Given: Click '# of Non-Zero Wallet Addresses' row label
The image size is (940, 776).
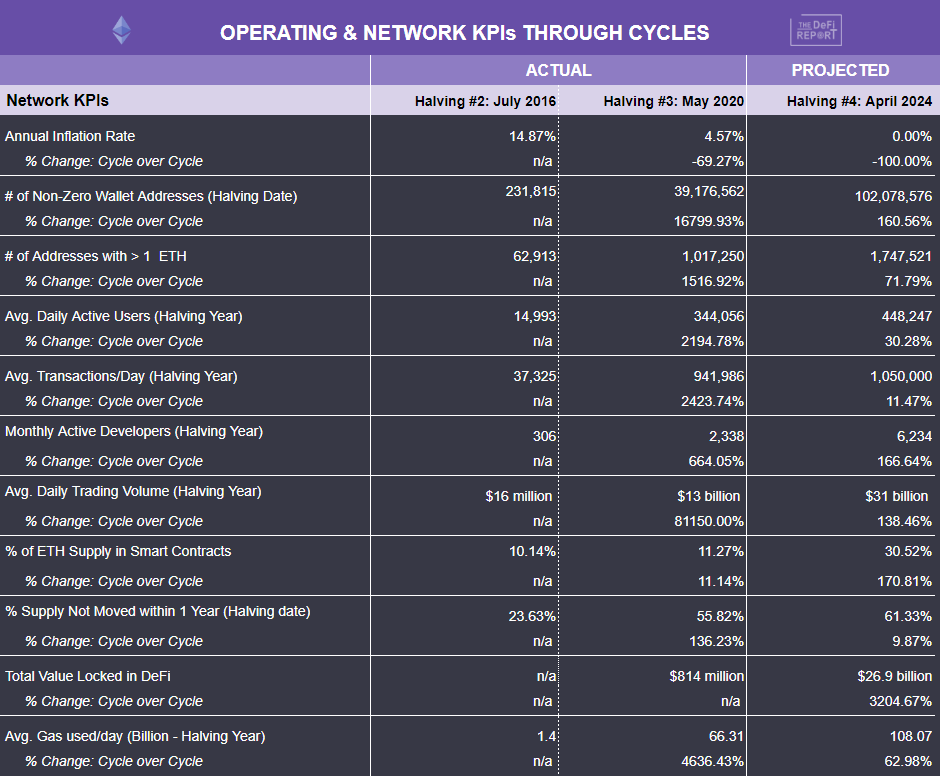Looking at the screenshot, I should tap(151, 196).
